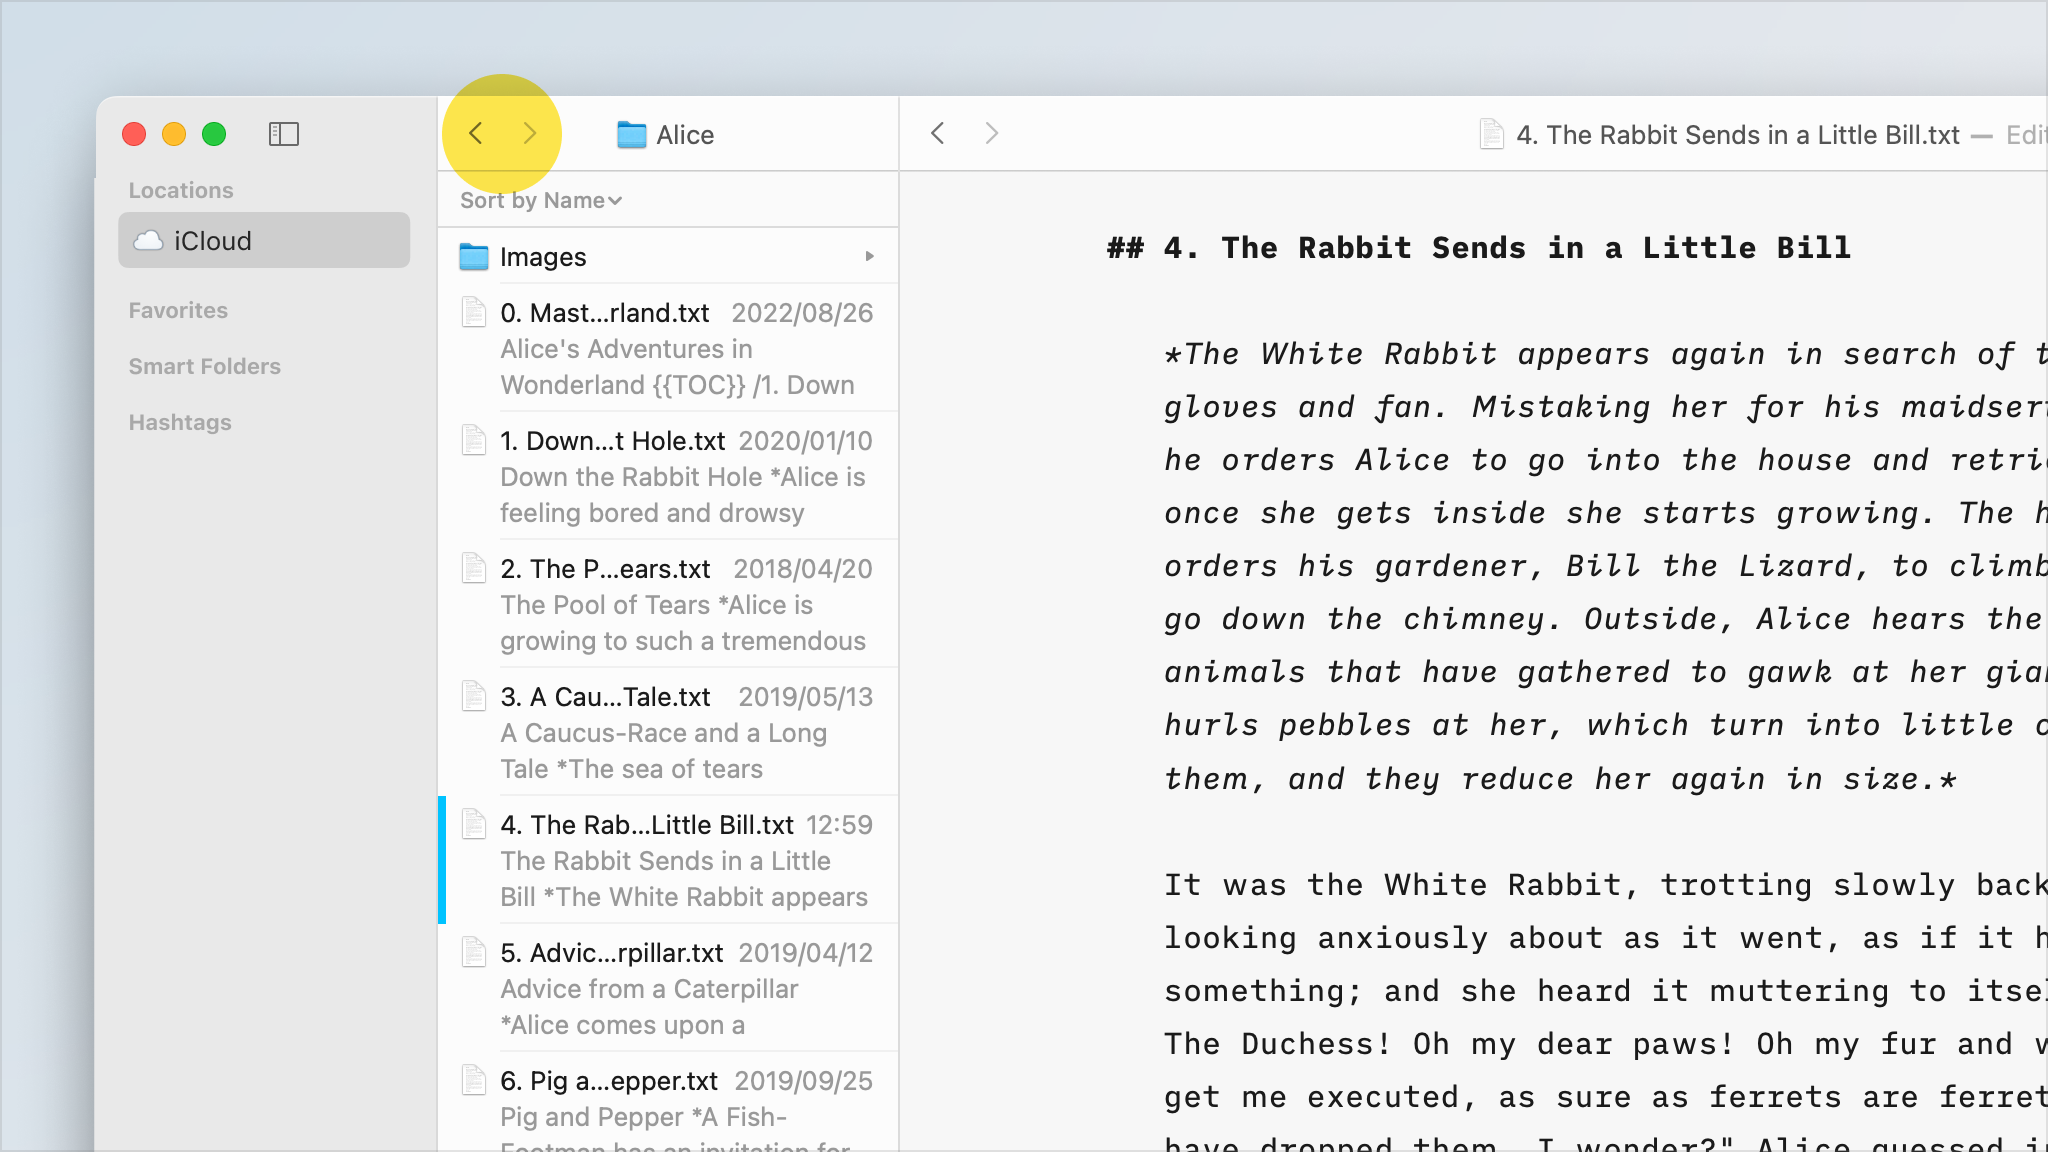Click the date 2019/09/25 in the file list
Image resolution: width=2048 pixels, height=1152 pixels.
(x=803, y=1081)
